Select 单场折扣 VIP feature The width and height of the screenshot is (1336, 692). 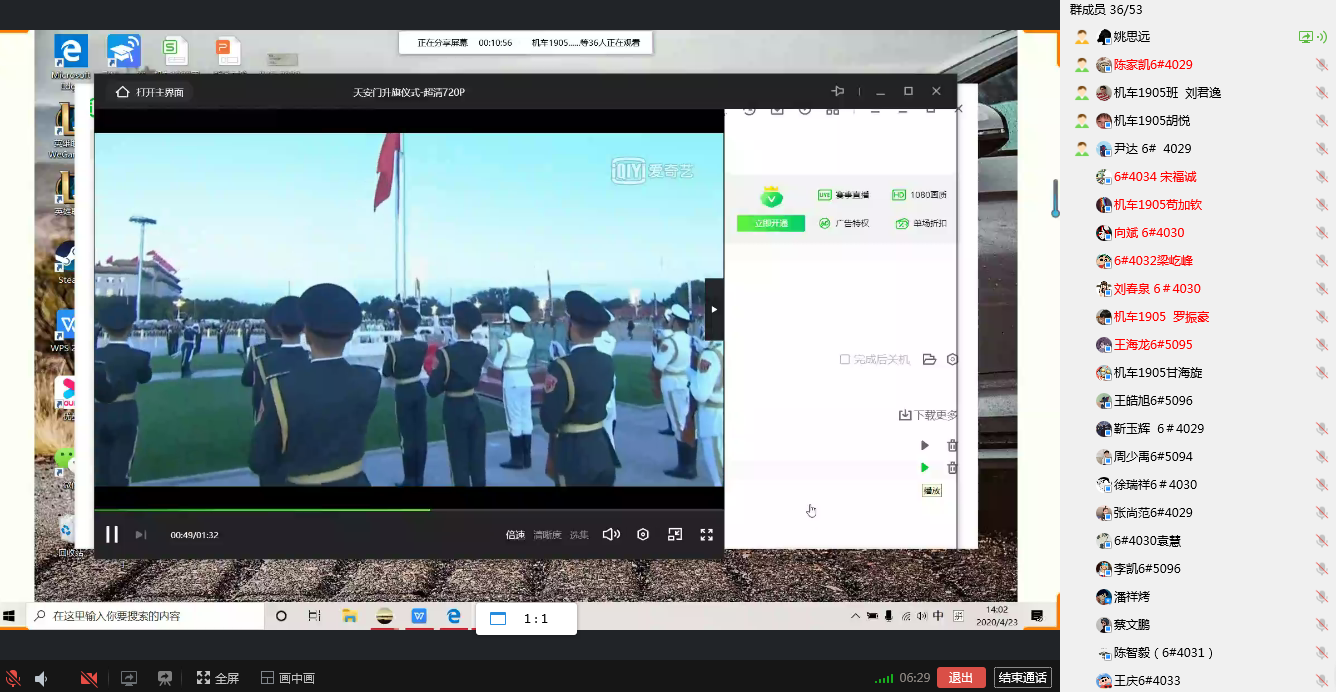click(x=921, y=223)
